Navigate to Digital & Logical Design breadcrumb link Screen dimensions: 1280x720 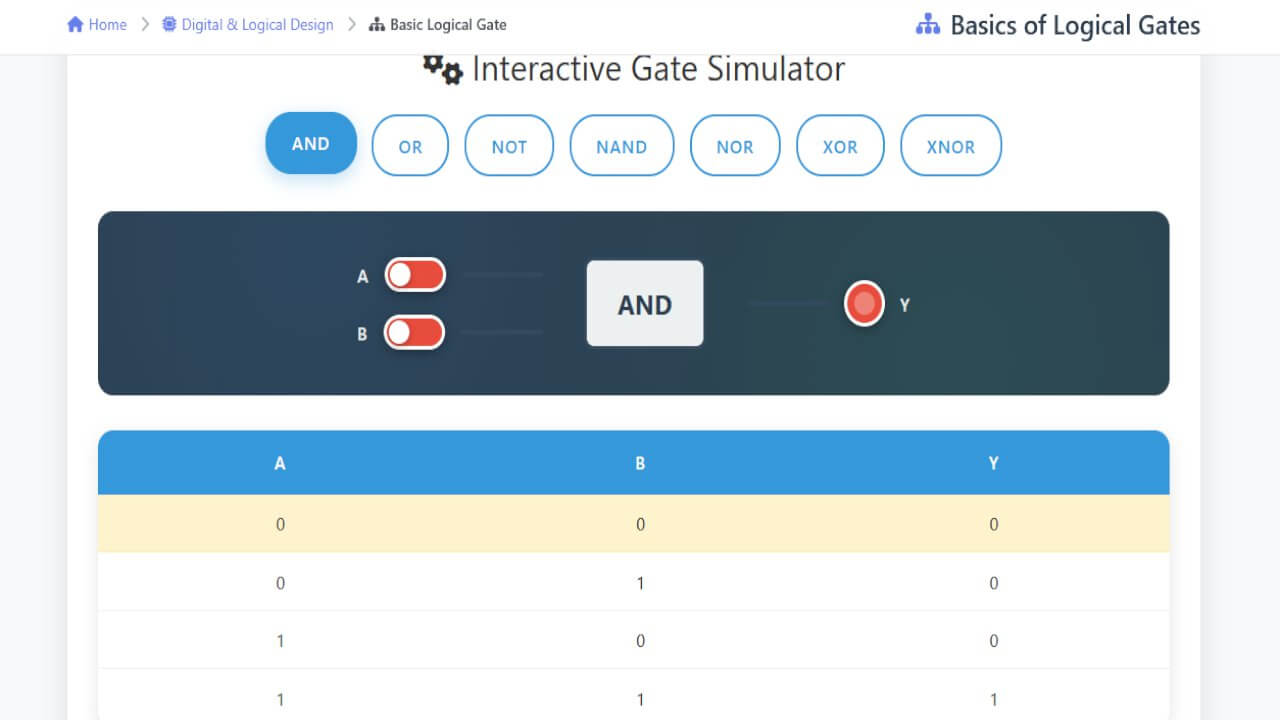click(x=256, y=24)
